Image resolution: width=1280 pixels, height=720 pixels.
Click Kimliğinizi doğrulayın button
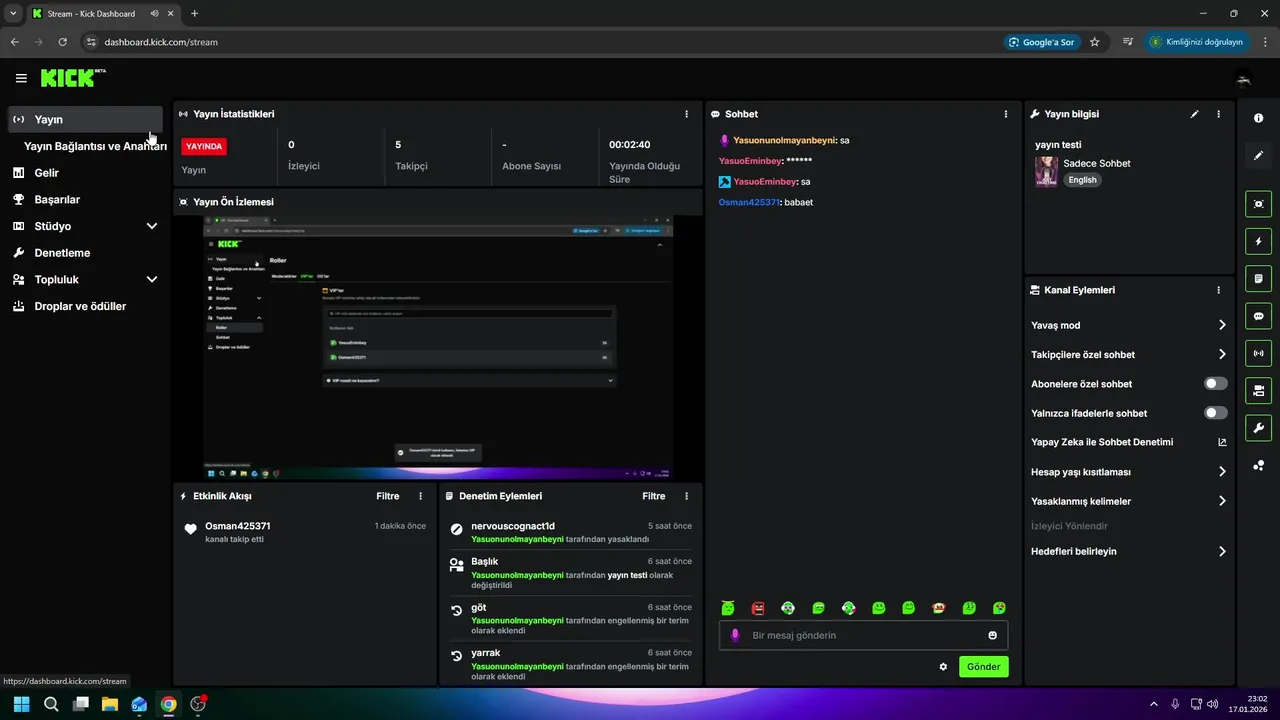(x=1198, y=42)
